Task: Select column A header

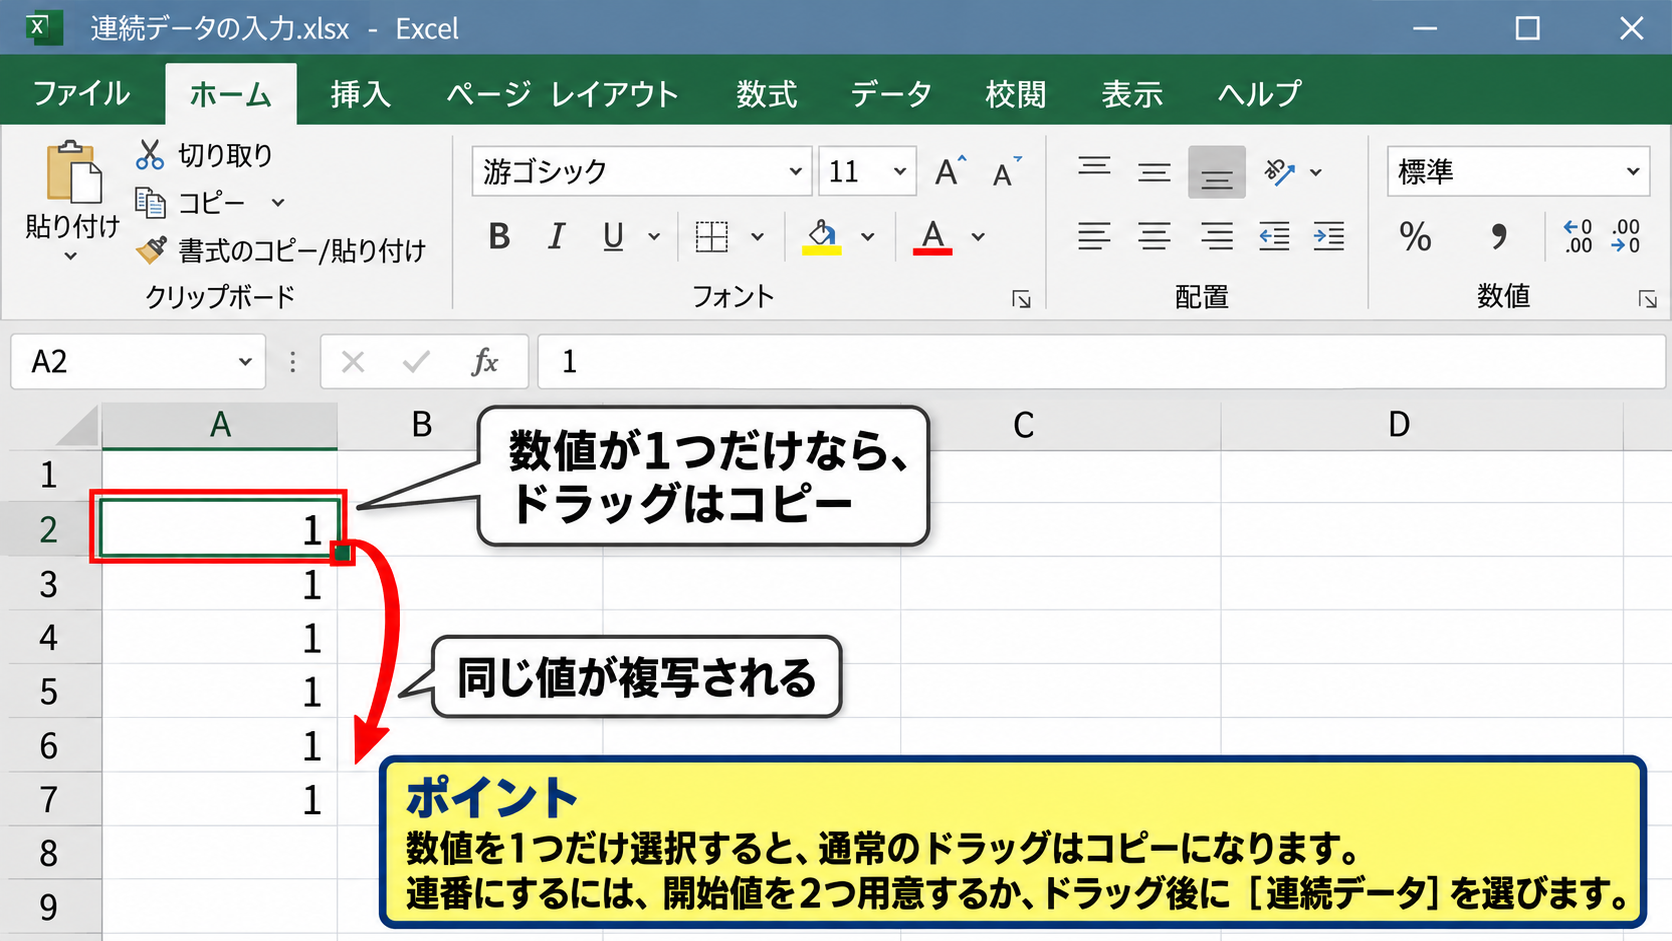Action: coord(220,425)
